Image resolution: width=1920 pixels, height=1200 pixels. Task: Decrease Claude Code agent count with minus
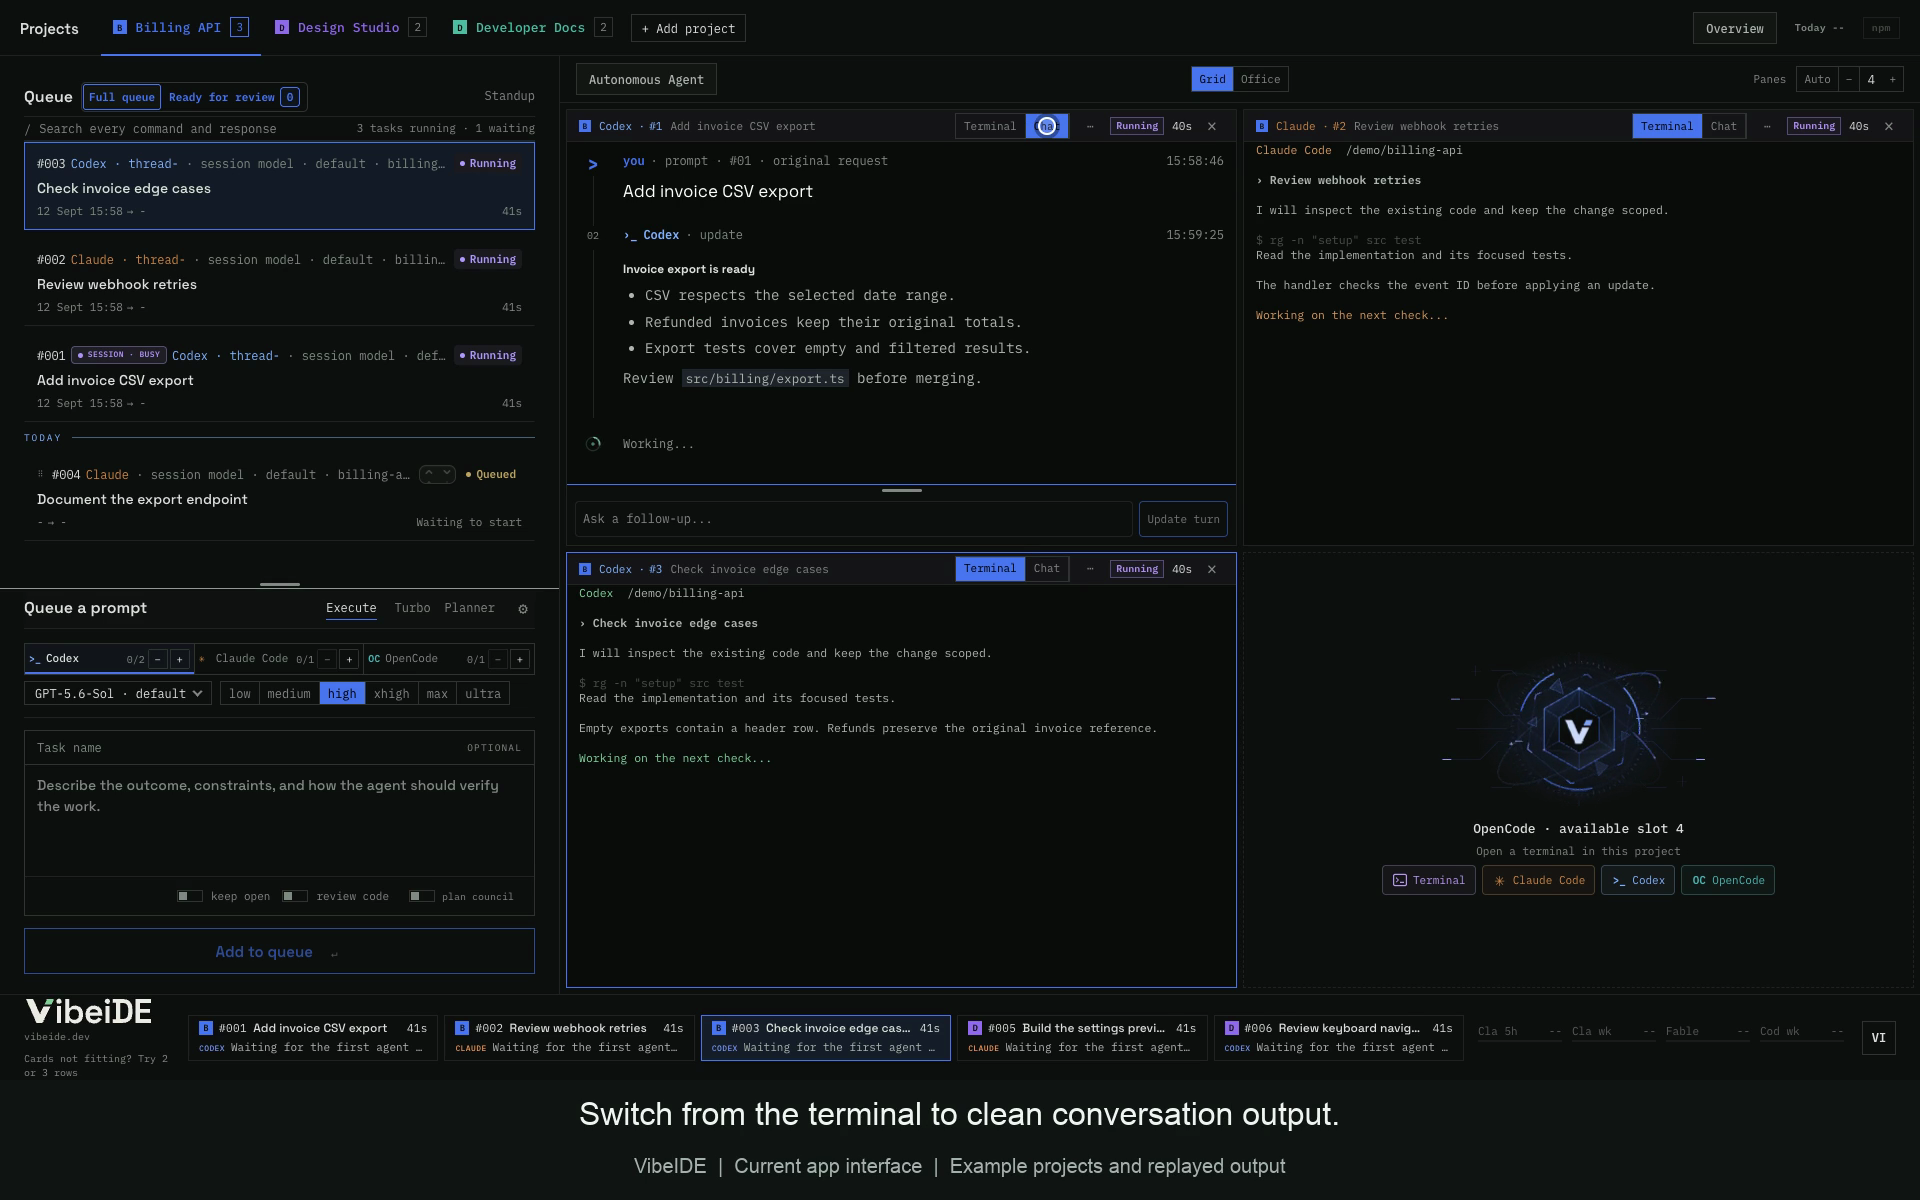pos(327,659)
